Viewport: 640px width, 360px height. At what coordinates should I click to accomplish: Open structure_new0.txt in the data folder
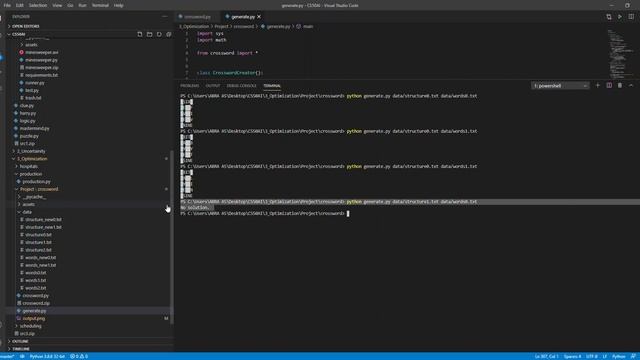(x=43, y=220)
